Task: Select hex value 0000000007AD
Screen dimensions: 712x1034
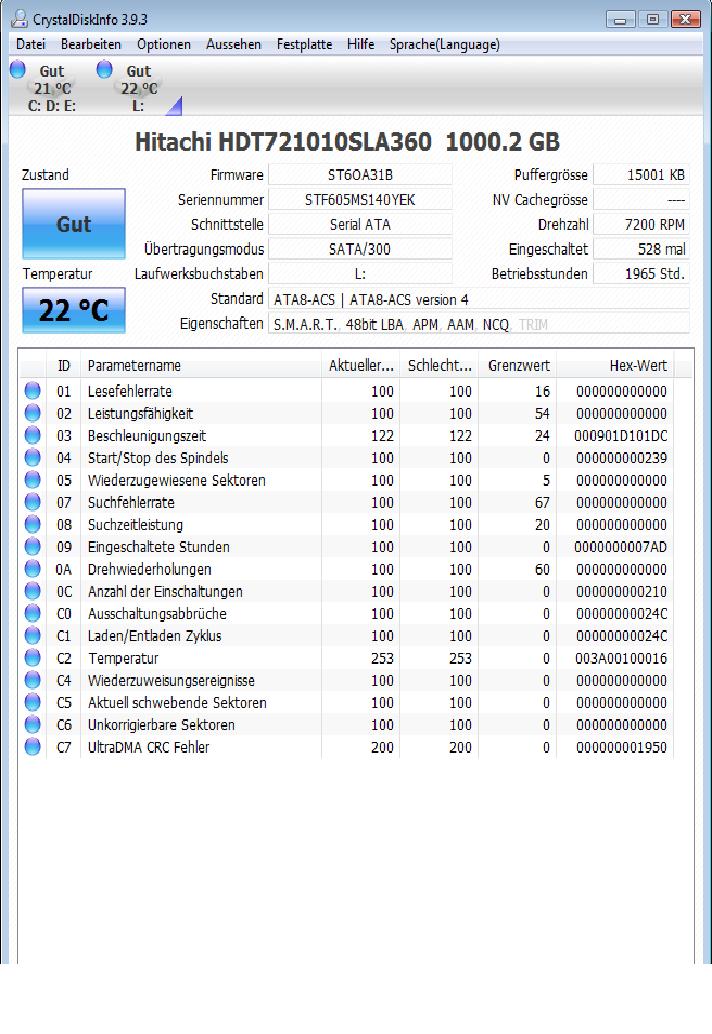Action: tap(620, 547)
